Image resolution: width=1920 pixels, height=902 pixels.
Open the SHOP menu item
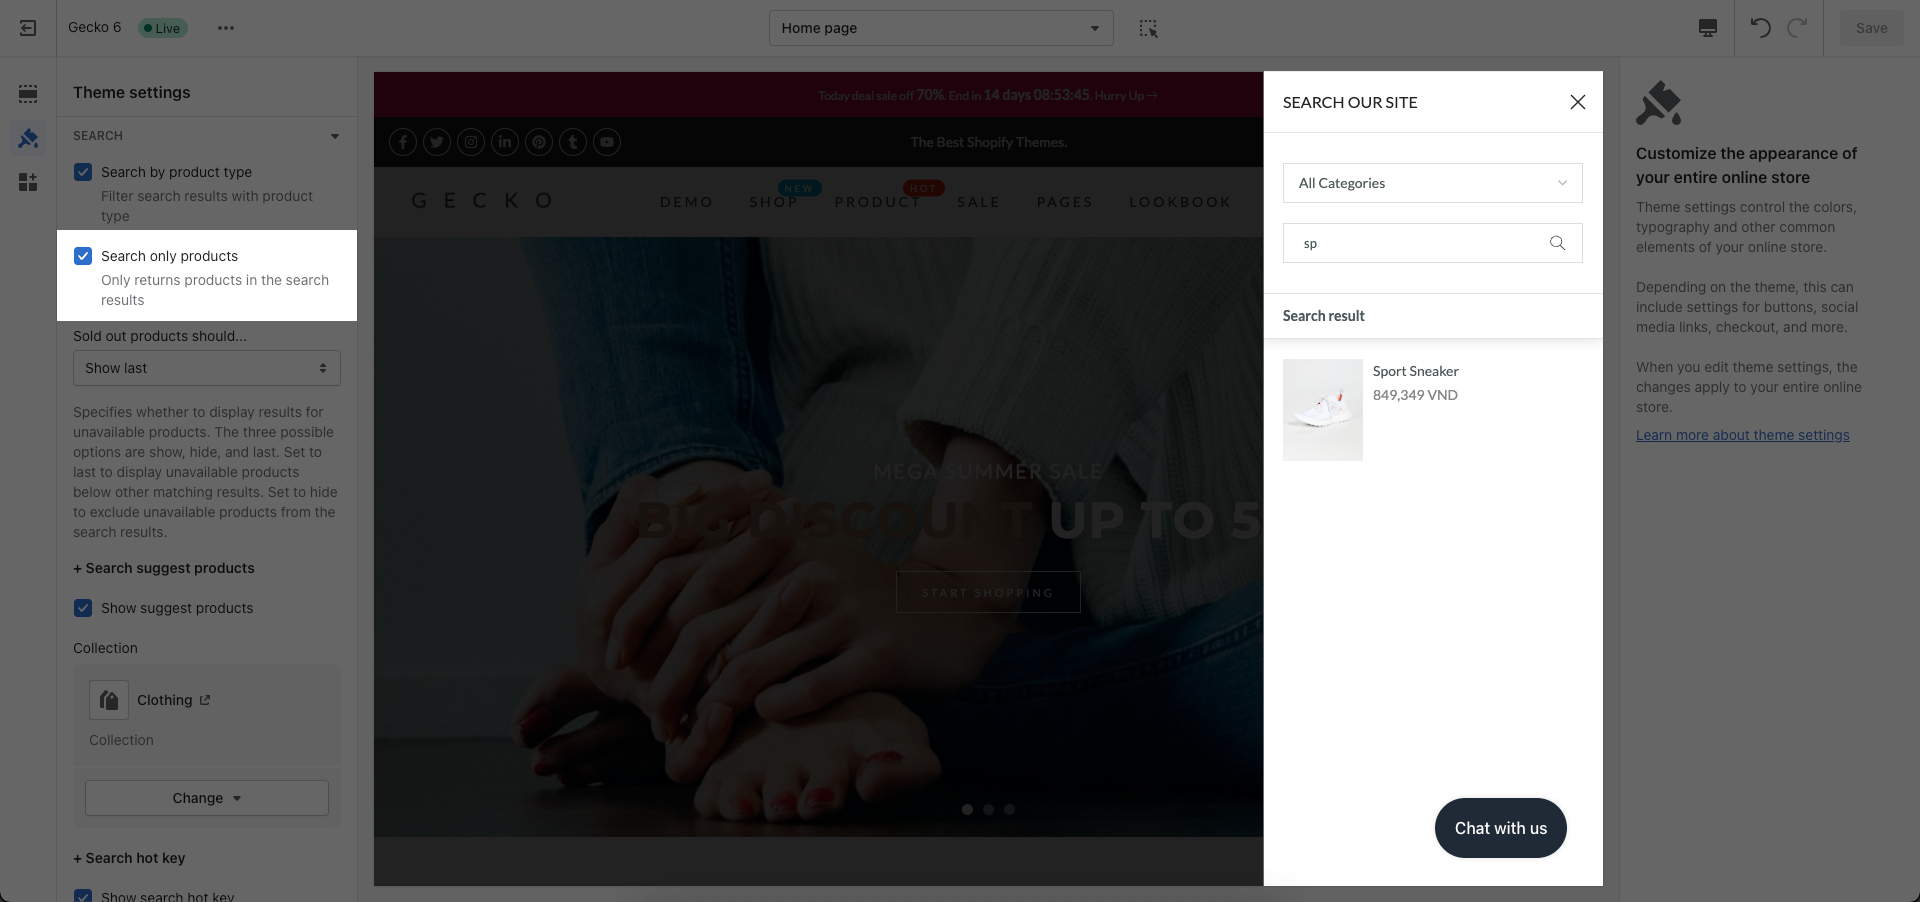(774, 202)
